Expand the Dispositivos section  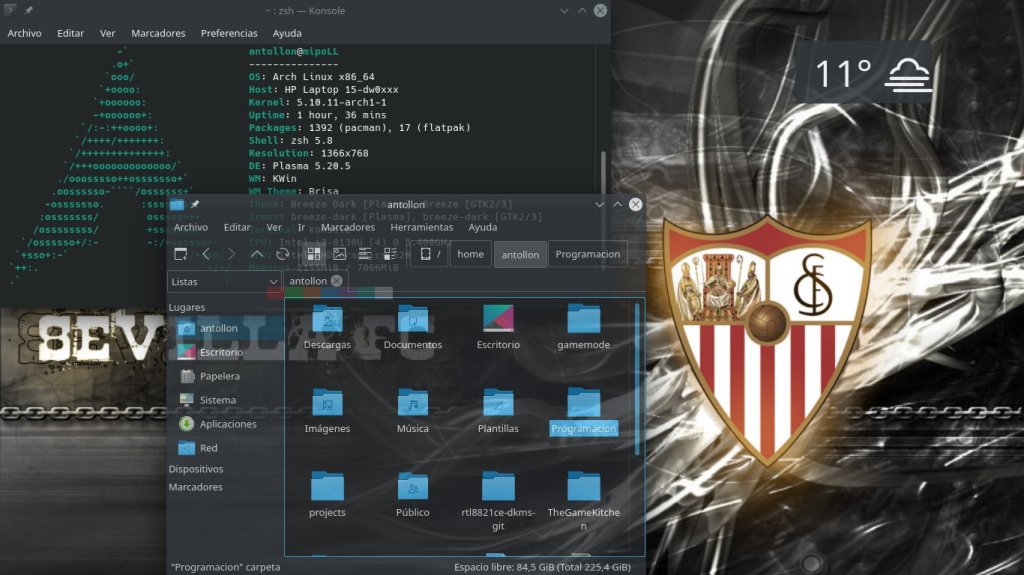point(196,468)
